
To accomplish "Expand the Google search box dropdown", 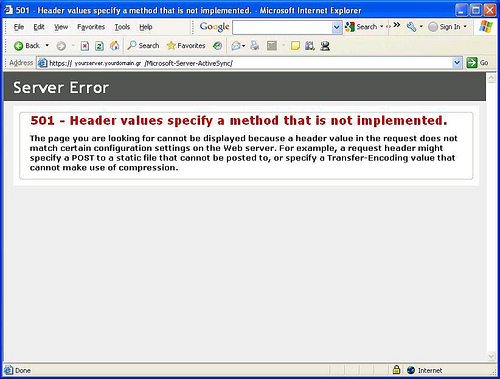I will (x=337, y=27).
